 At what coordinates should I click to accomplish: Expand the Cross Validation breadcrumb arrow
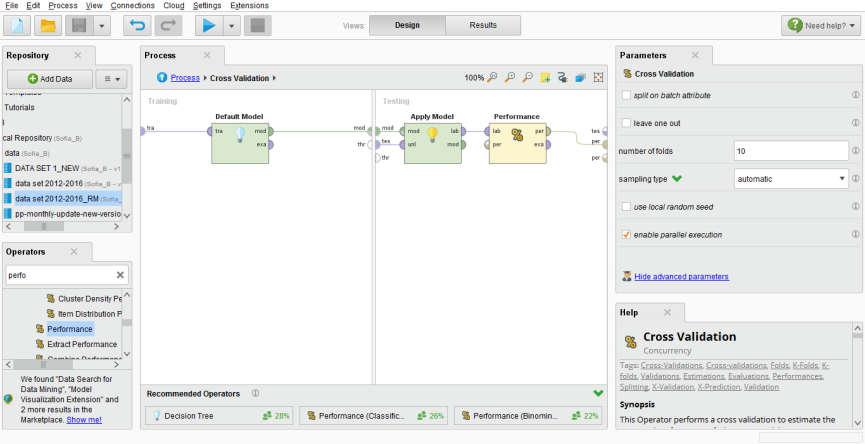pyautogui.click(x=274, y=78)
